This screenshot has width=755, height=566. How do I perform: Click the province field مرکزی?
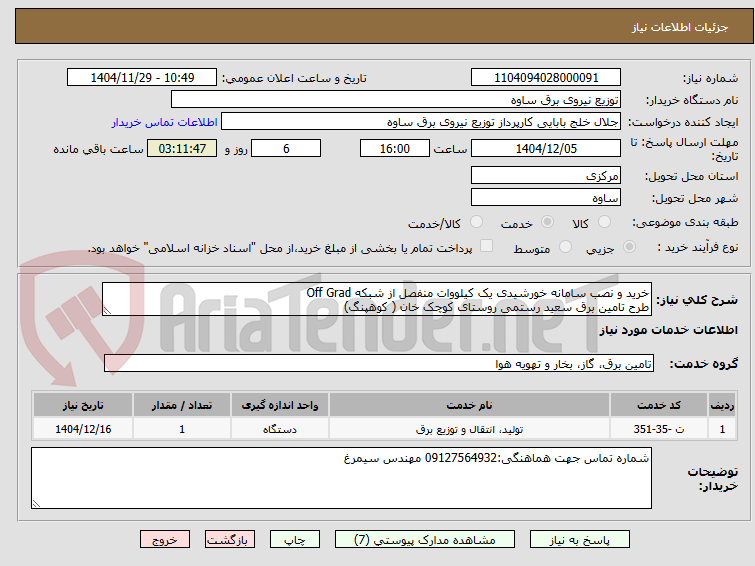[x=546, y=175]
